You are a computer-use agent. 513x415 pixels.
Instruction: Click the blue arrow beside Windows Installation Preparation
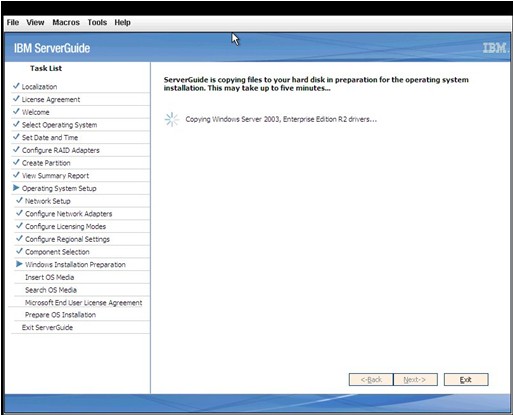(x=19, y=264)
